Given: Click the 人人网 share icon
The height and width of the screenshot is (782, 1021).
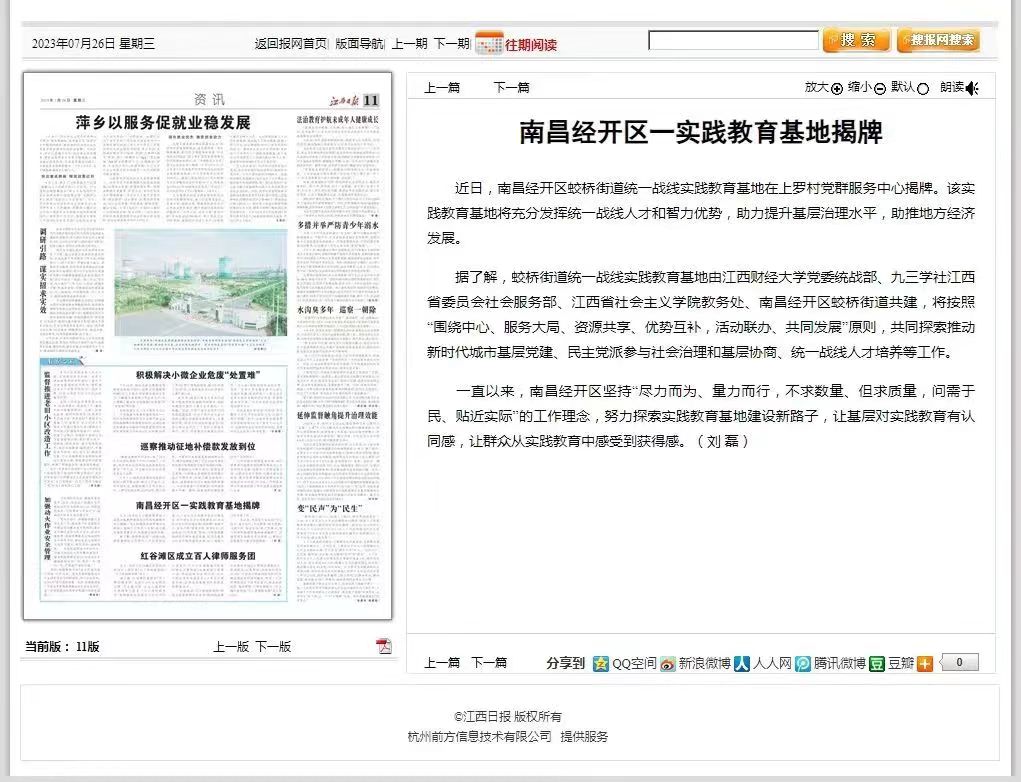Looking at the screenshot, I should click(742, 663).
